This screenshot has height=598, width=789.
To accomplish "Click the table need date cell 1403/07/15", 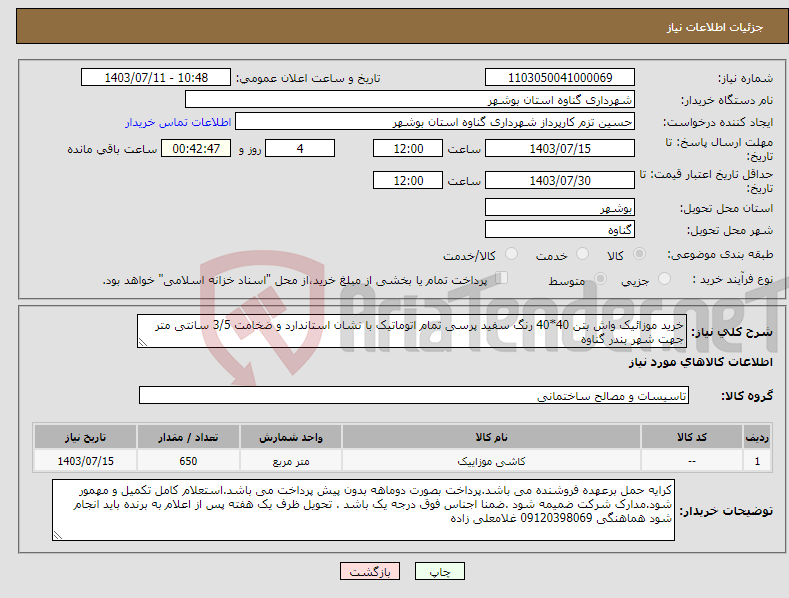I will (x=85, y=461).
